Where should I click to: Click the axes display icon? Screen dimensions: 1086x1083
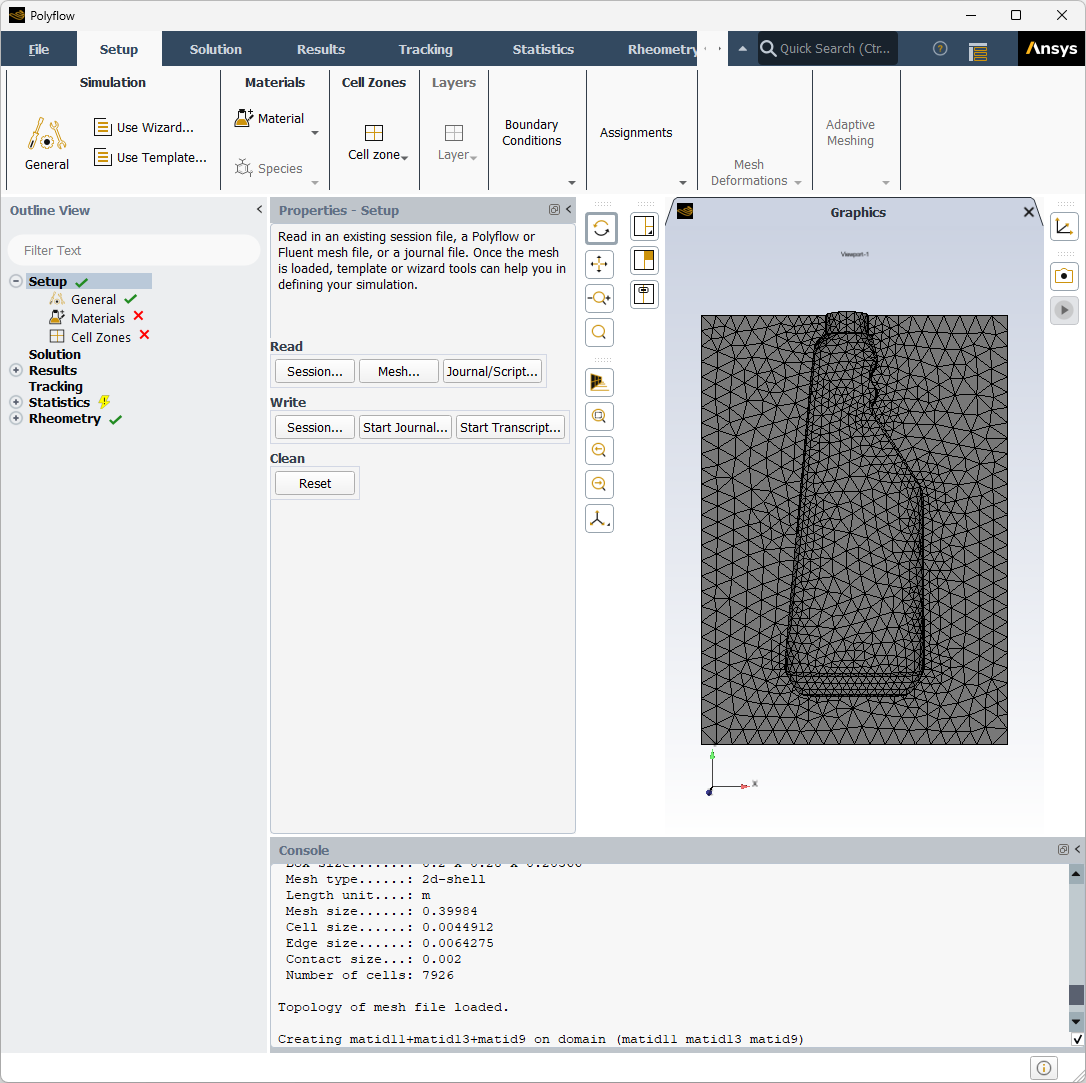click(1064, 226)
